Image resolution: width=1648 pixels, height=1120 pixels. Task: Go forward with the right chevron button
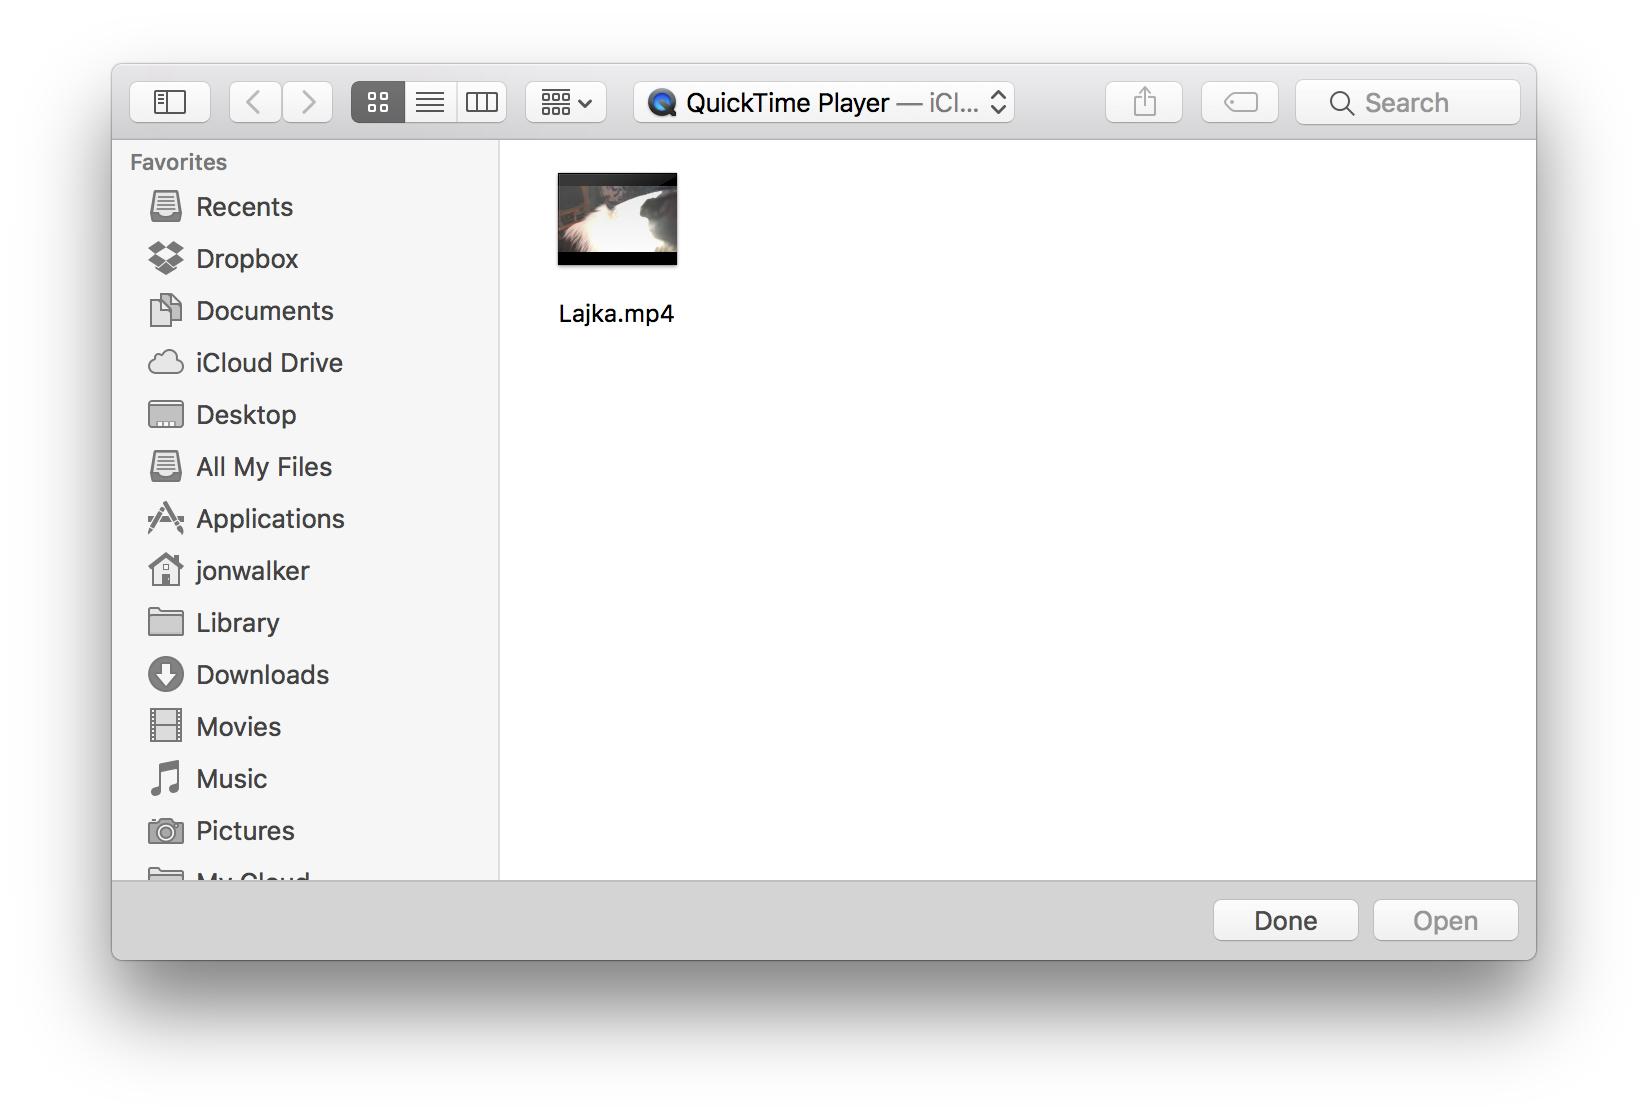coord(307,102)
